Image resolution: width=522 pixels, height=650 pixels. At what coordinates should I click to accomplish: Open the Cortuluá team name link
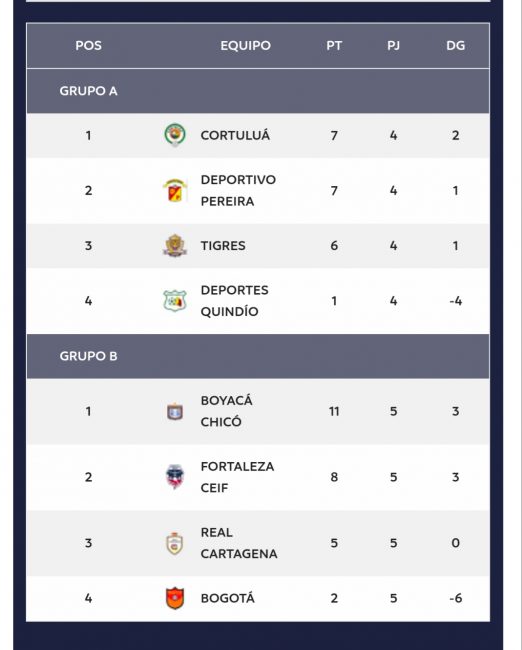point(235,136)
